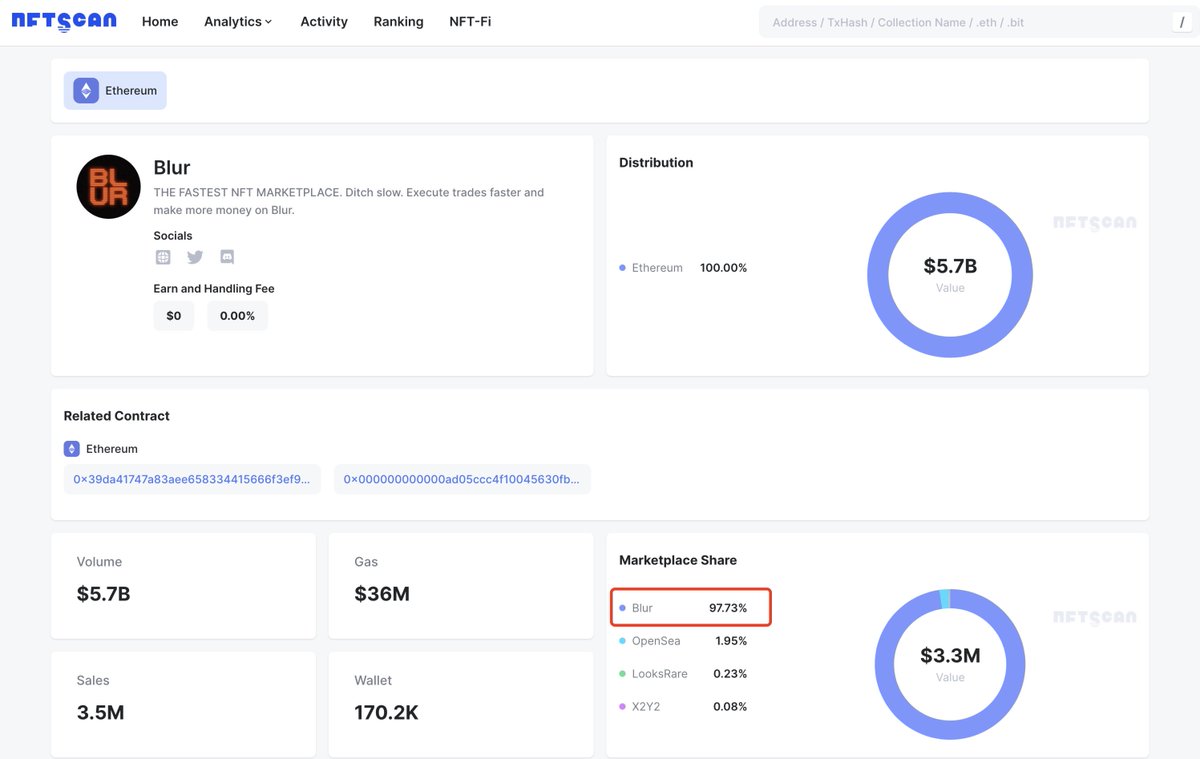Open the Blur website globe icon
This screenshot has width=1200, height=759.
(x=163, y=257)
